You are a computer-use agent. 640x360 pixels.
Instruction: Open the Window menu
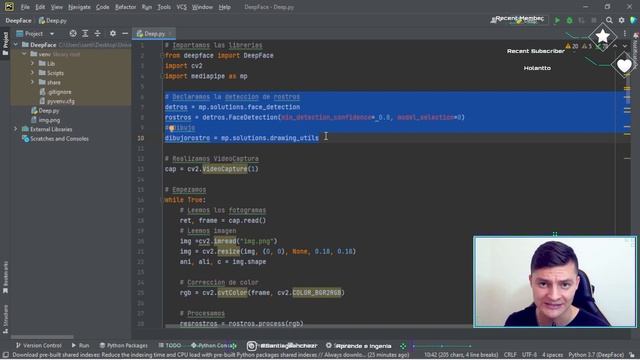pos(202,7)
